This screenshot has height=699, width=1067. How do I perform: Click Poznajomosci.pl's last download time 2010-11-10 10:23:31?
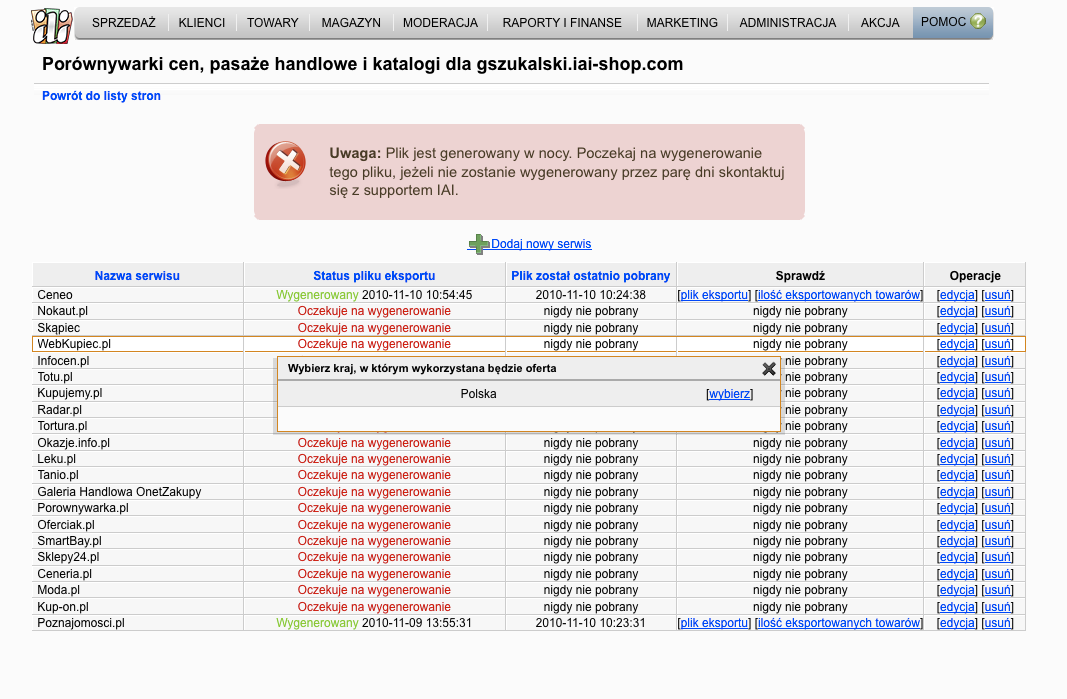click(x=591, y=623)
